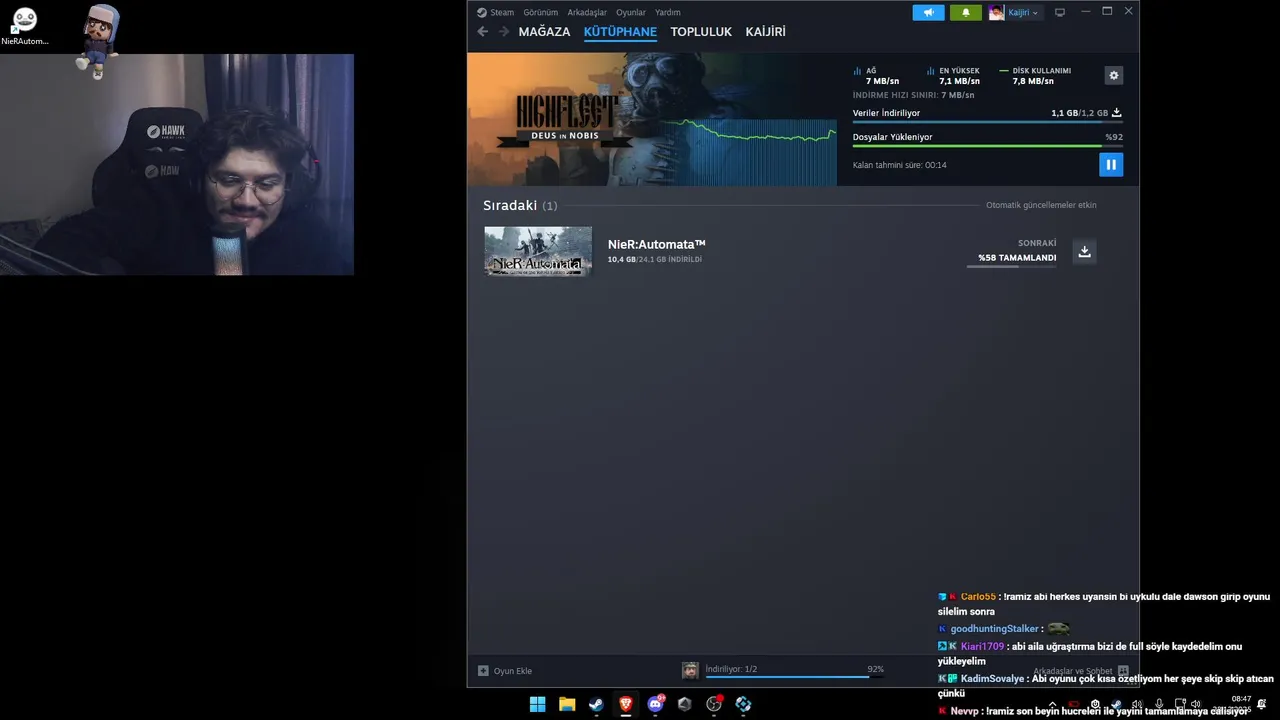Click the NieR:Automata title text
Viewport: 1280px width, 720px height.
point(657,245)
